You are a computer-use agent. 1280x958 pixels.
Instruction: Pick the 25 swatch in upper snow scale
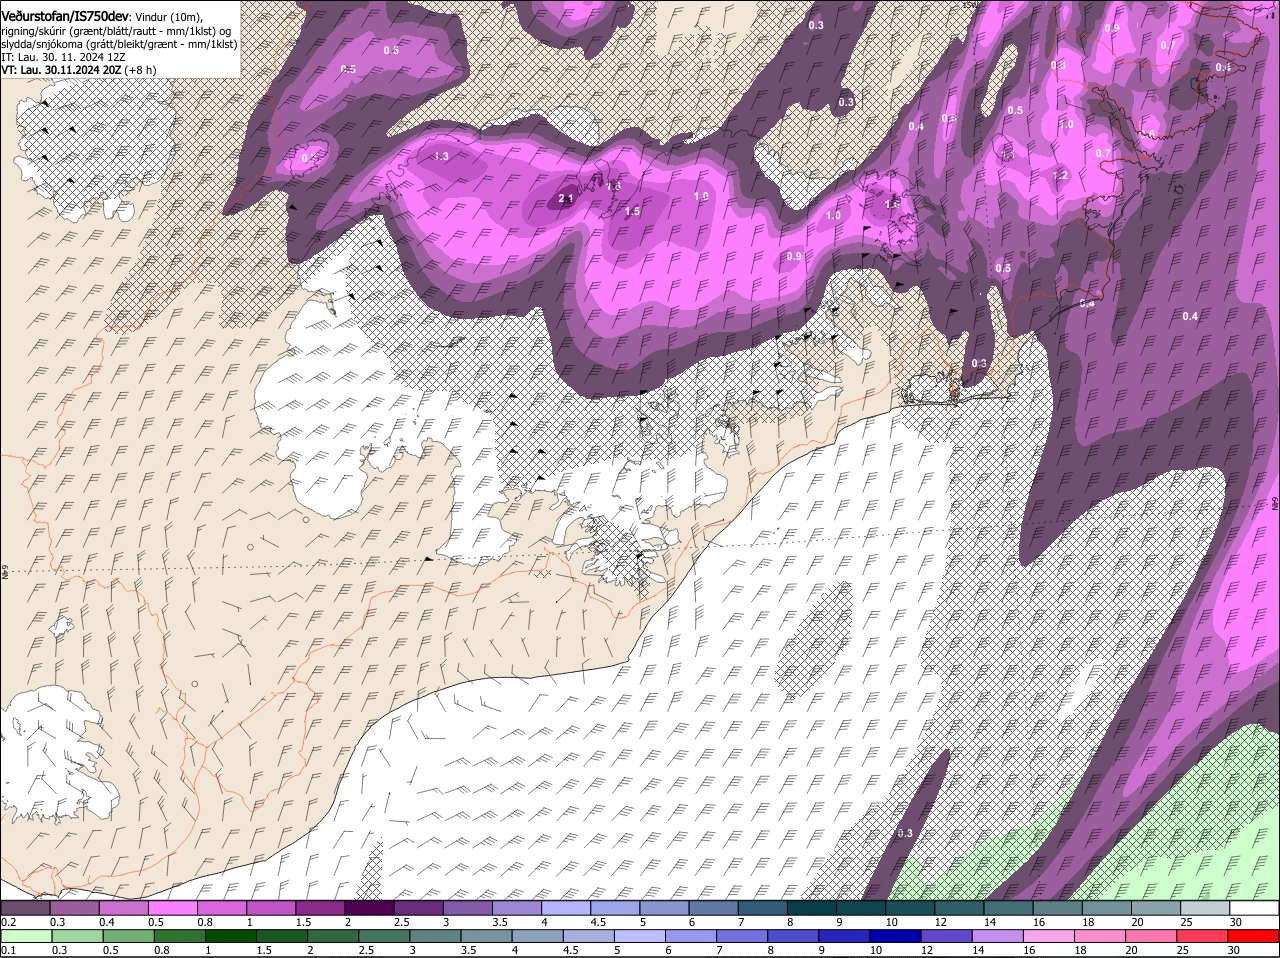(x=1204, y=908)
